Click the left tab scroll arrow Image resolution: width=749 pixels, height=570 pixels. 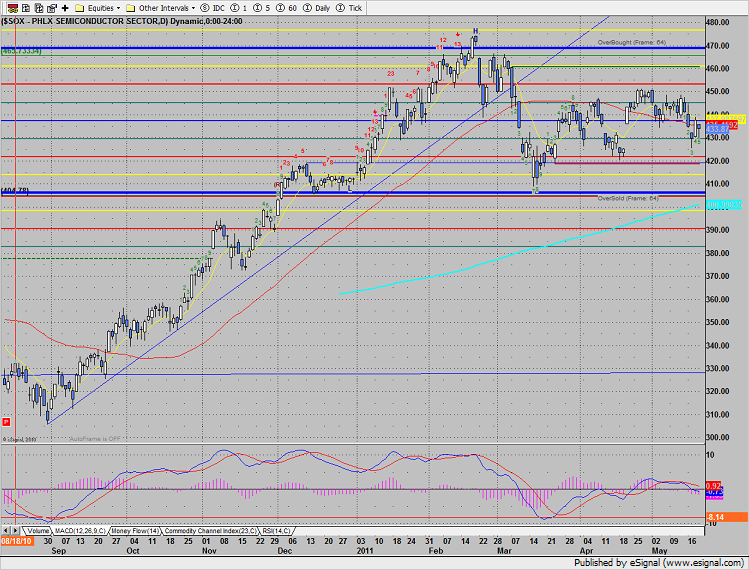click(x=6, y=530)
